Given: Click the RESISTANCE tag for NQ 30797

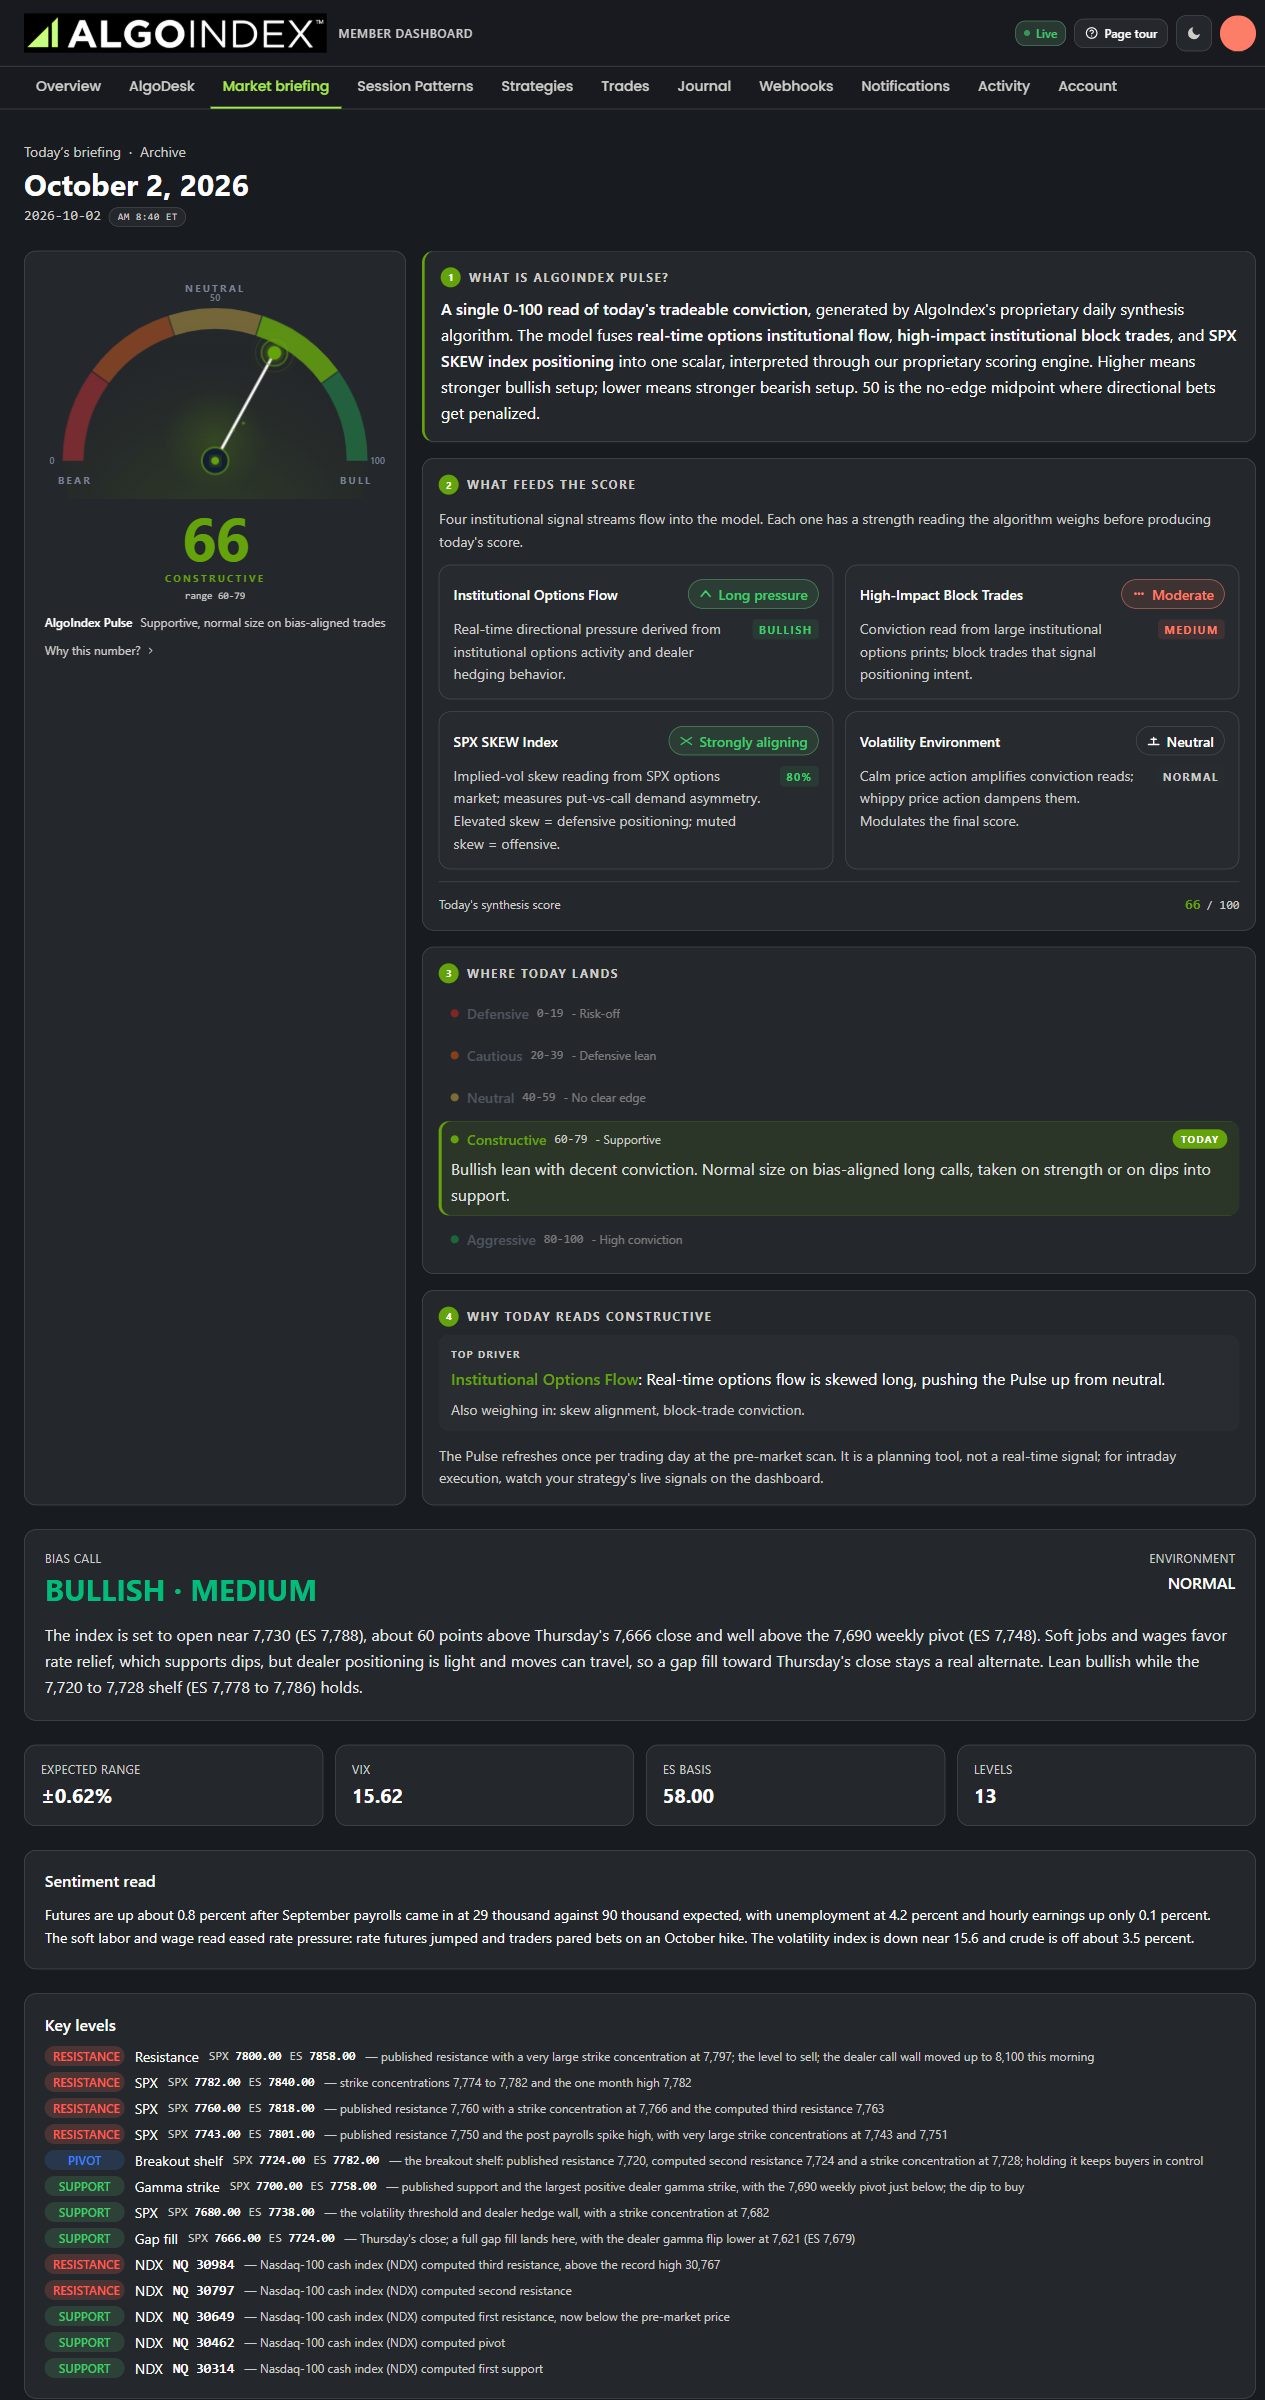Looking at the screenshot, I should click(x=85, y=2291).
